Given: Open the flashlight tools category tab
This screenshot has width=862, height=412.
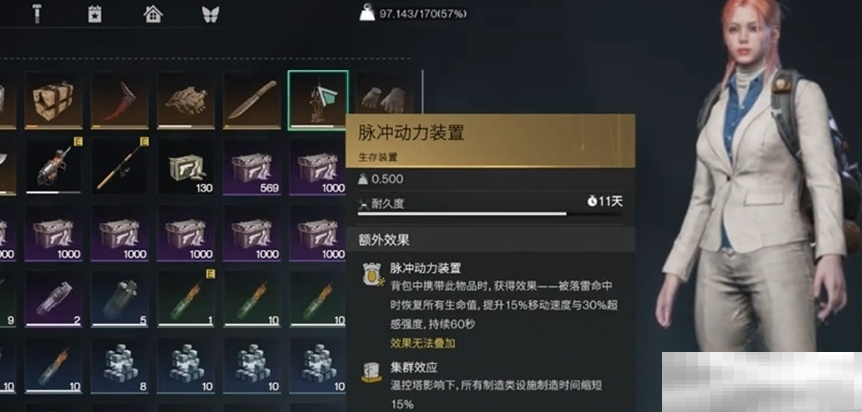Looking at the screenshot, I should point(37,14).
